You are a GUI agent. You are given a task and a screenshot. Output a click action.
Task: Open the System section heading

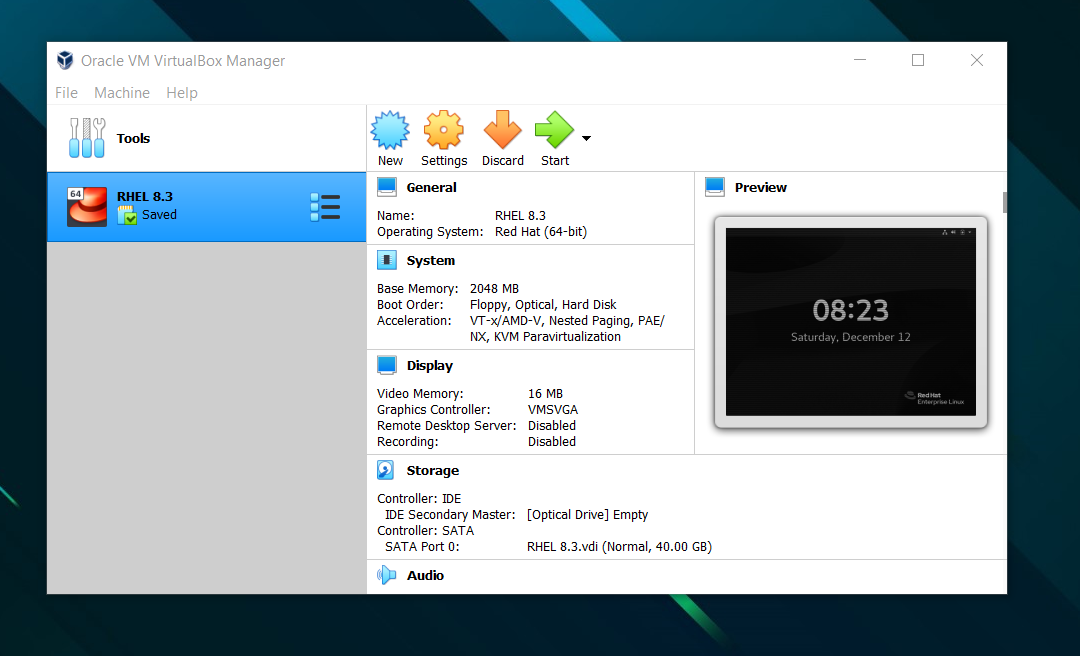click(x=430, y=260)
